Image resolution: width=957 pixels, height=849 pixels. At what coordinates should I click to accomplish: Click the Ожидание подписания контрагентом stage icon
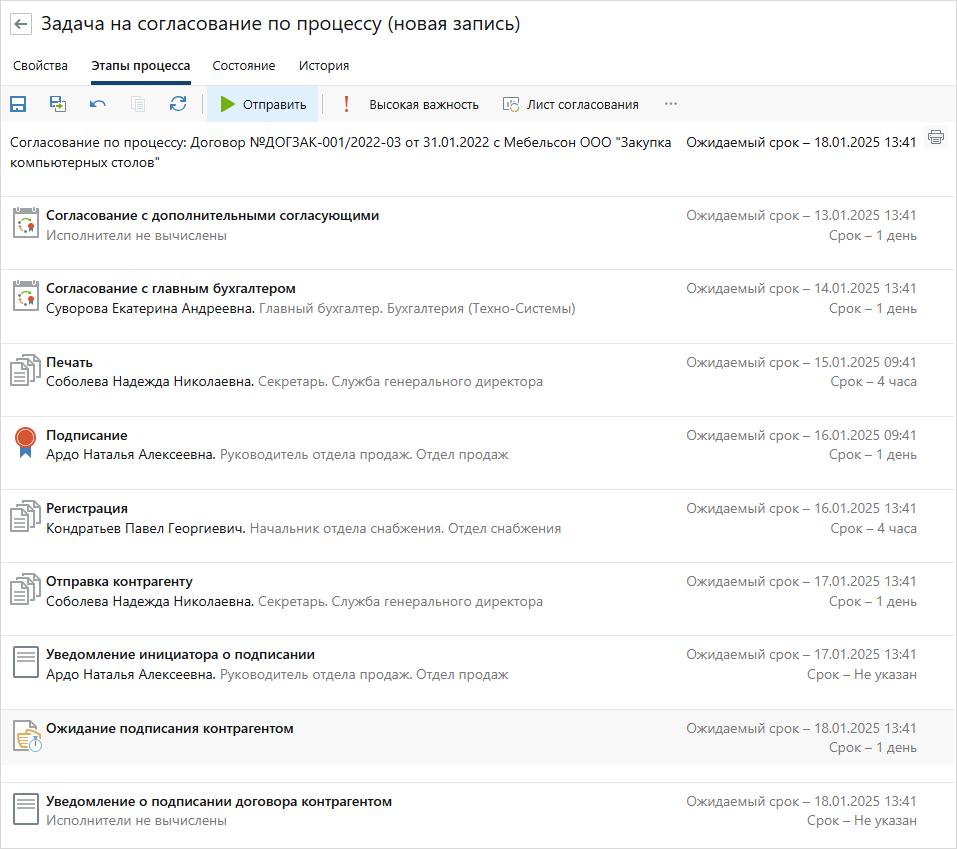(x=25, y=738)
